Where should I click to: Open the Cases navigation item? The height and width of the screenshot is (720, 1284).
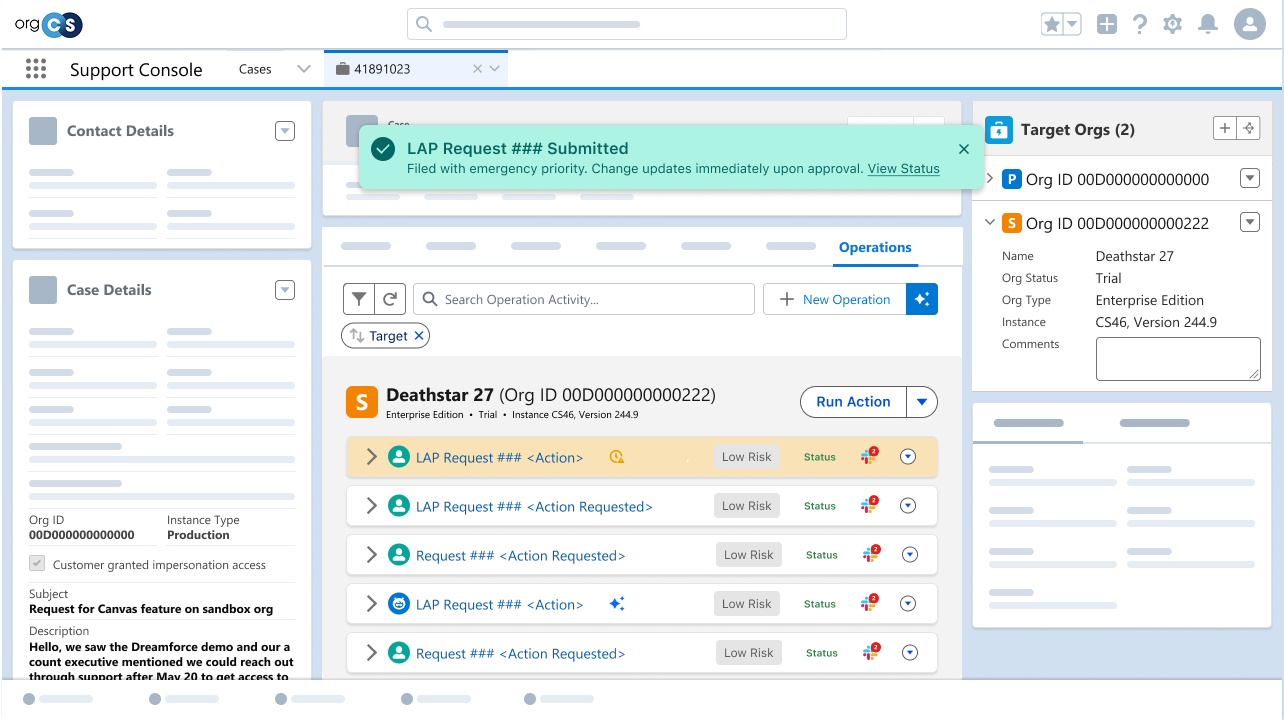click(x=255, y=69)
